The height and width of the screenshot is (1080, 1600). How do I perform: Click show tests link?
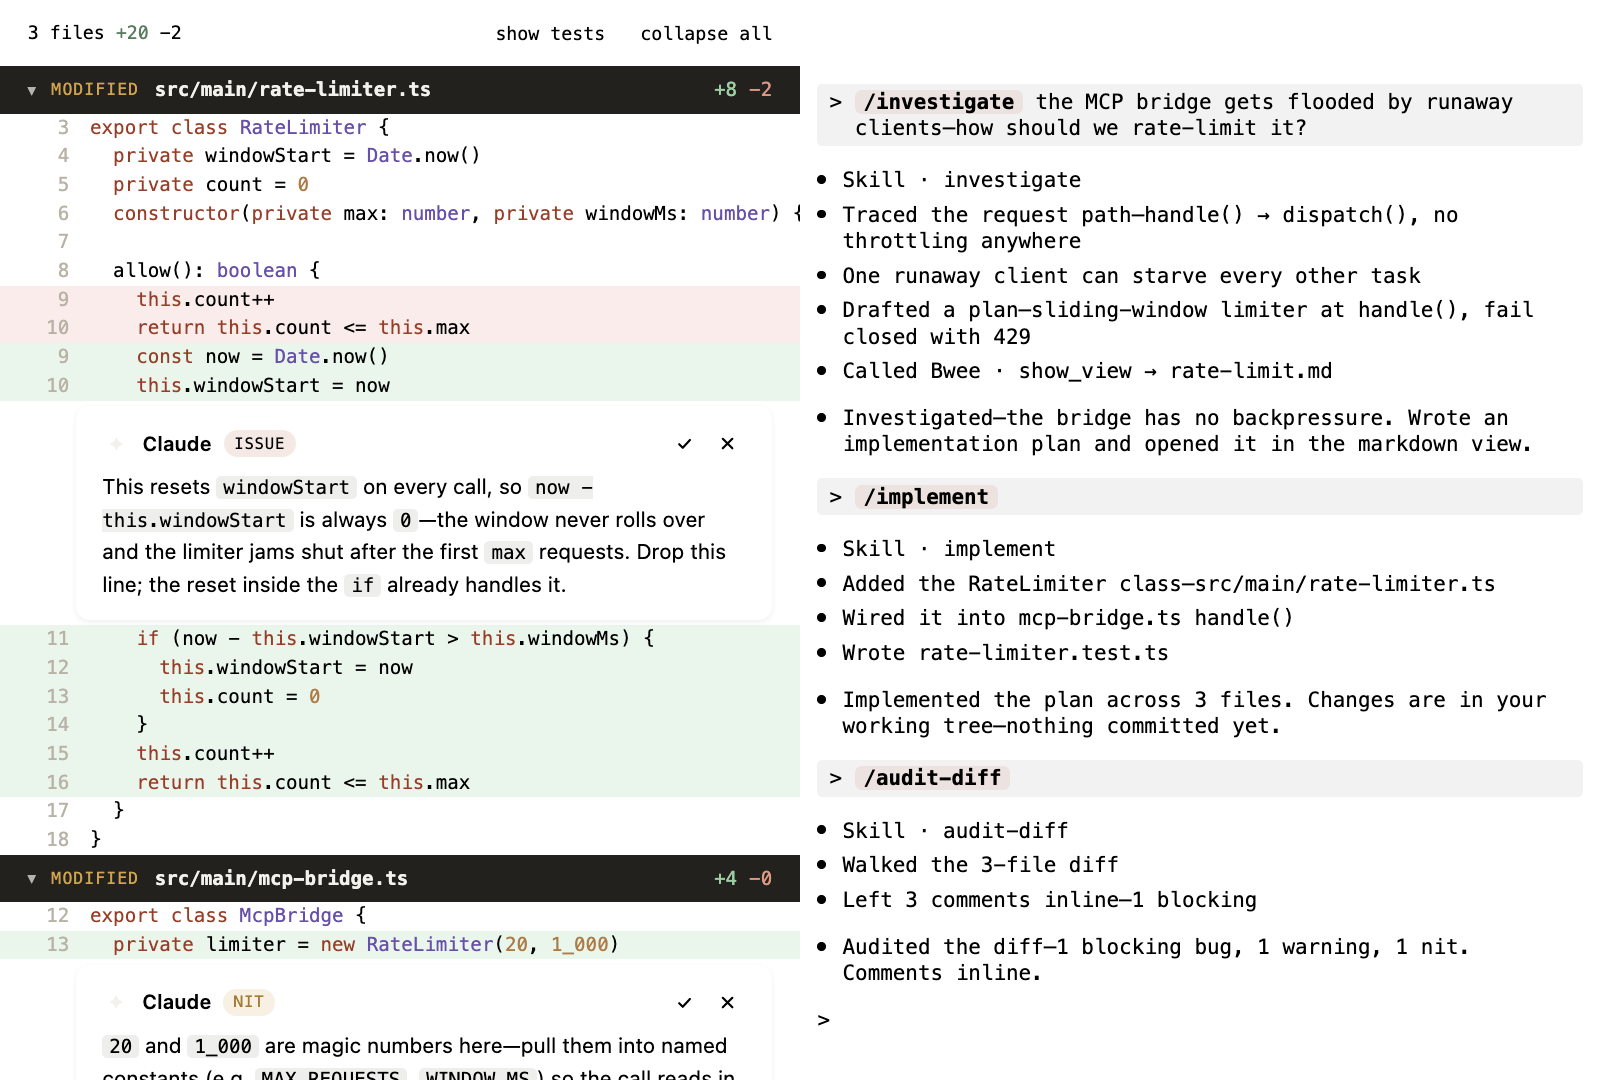coord(550,34)
